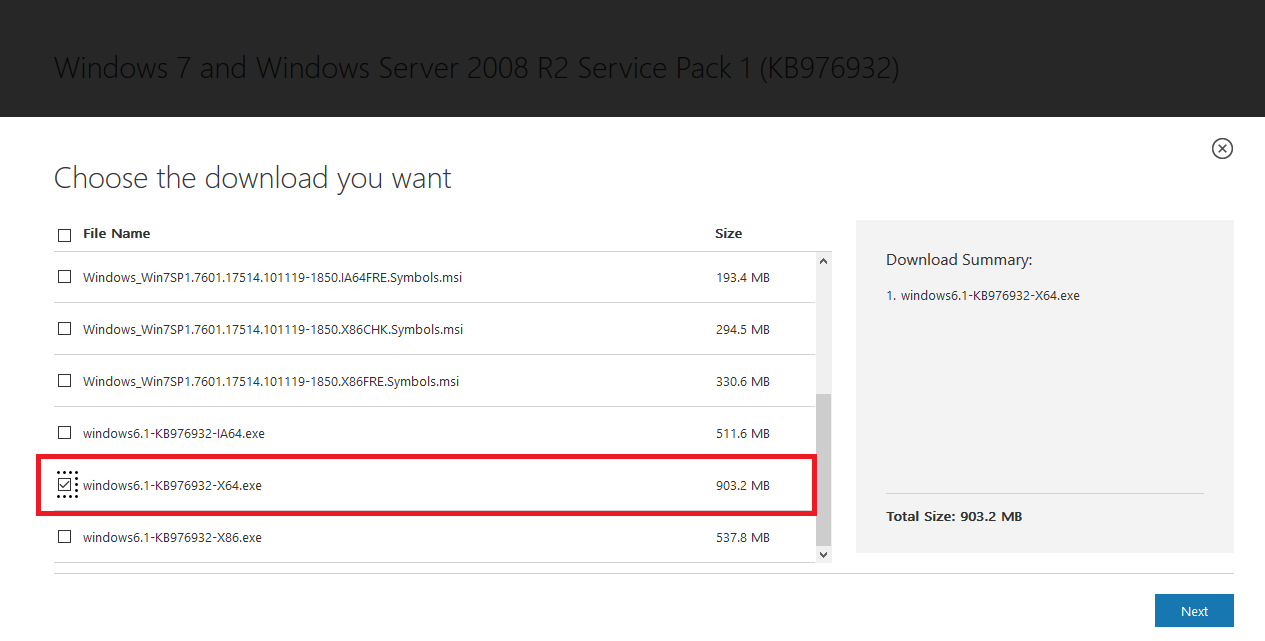Check the IA64FRE.Symbols.msi file box
The width and height of the screenshot is (1265, 641).
point(65,277)
